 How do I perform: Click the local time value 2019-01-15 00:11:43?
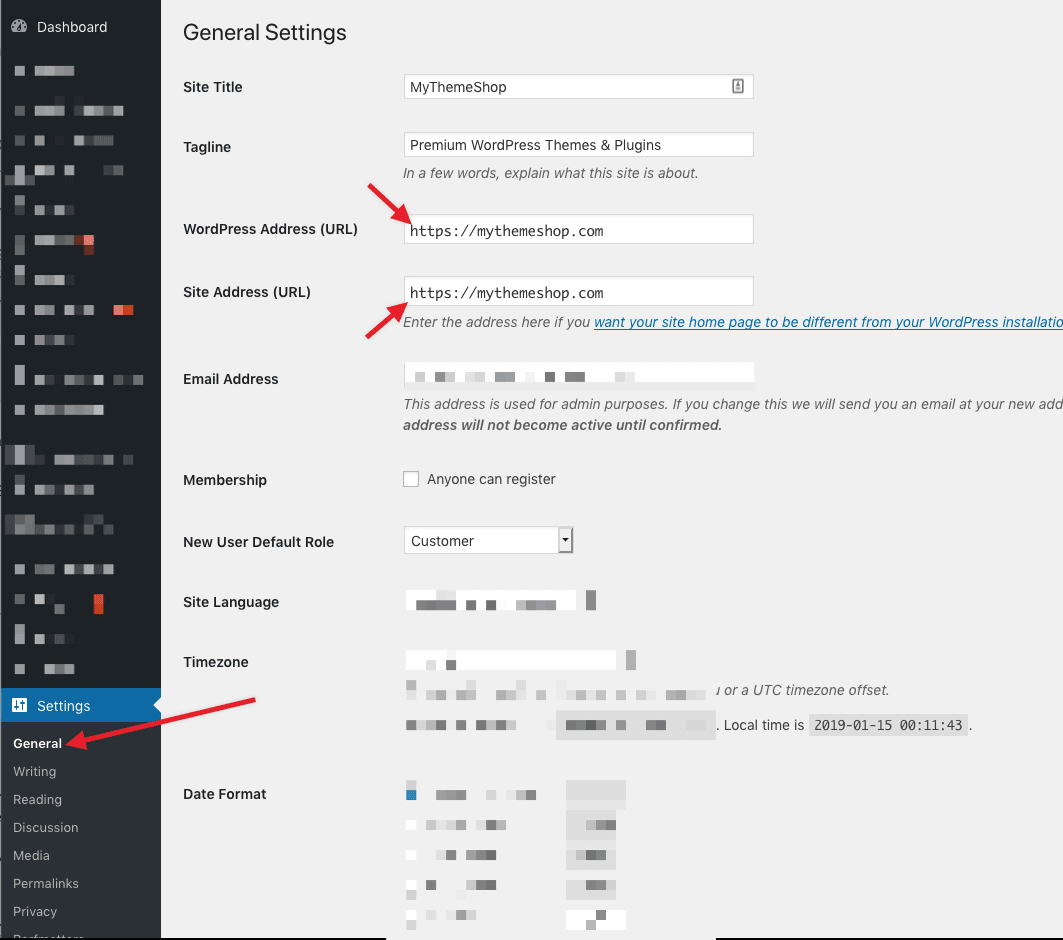click(887, 725)
